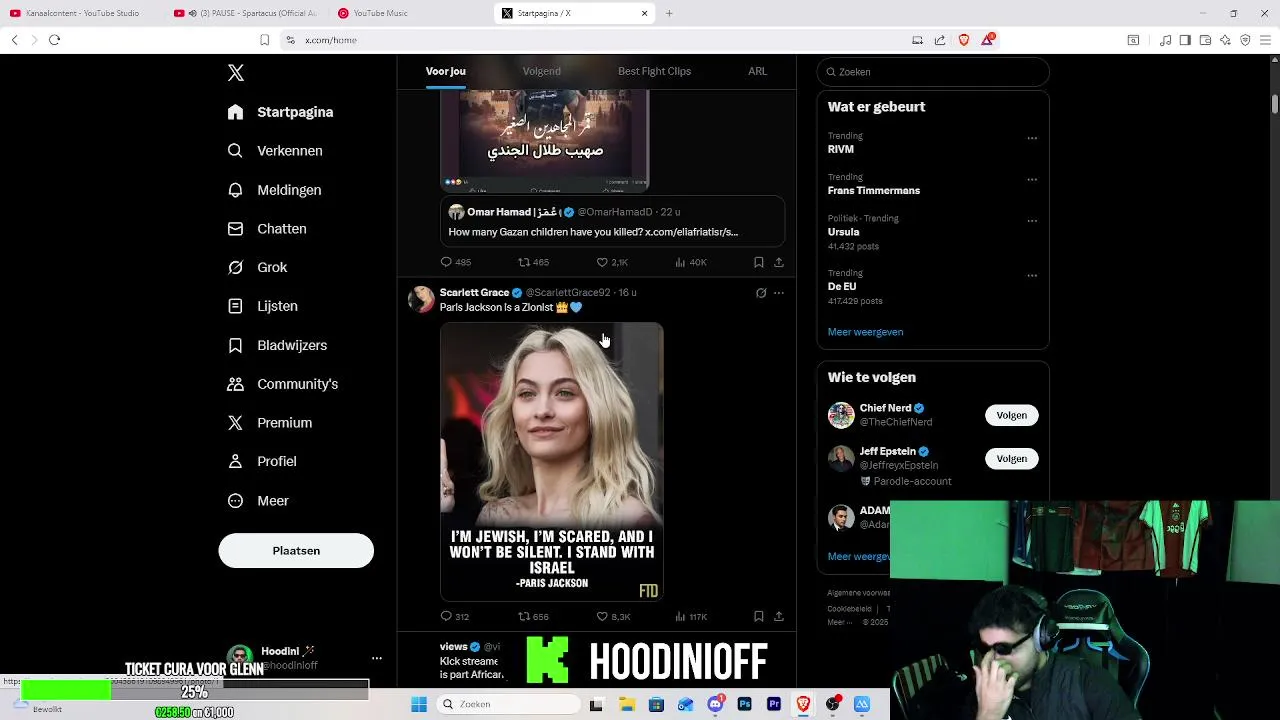Open the browser main hamburger menu
Screen dimensions: 1280x720
coord(1265,40)
